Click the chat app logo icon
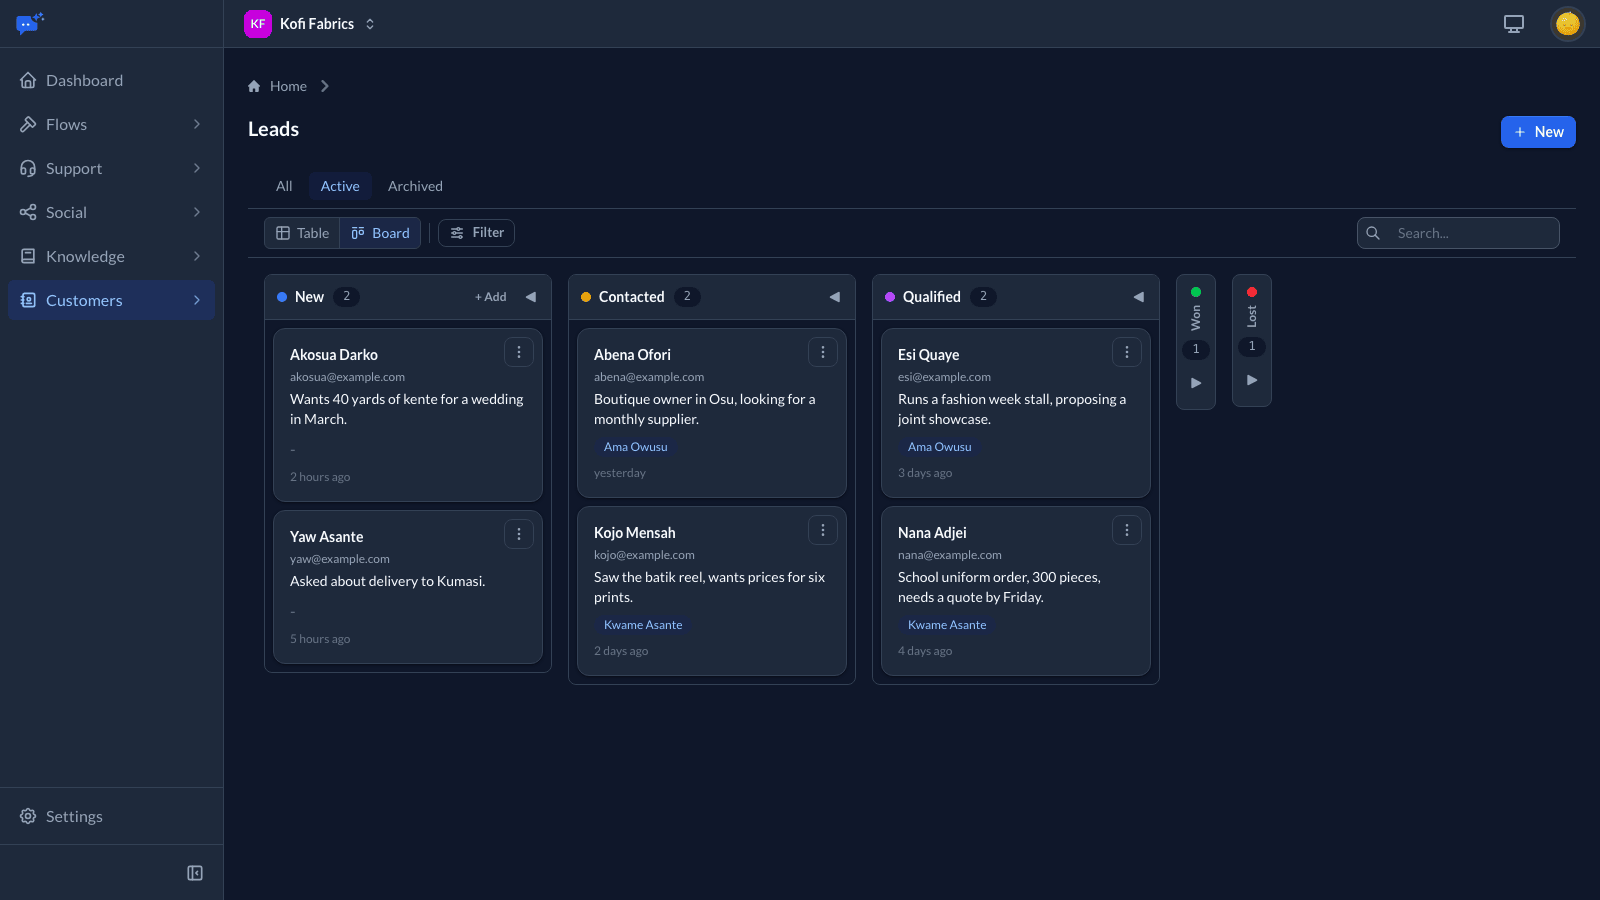 [30, 23]
